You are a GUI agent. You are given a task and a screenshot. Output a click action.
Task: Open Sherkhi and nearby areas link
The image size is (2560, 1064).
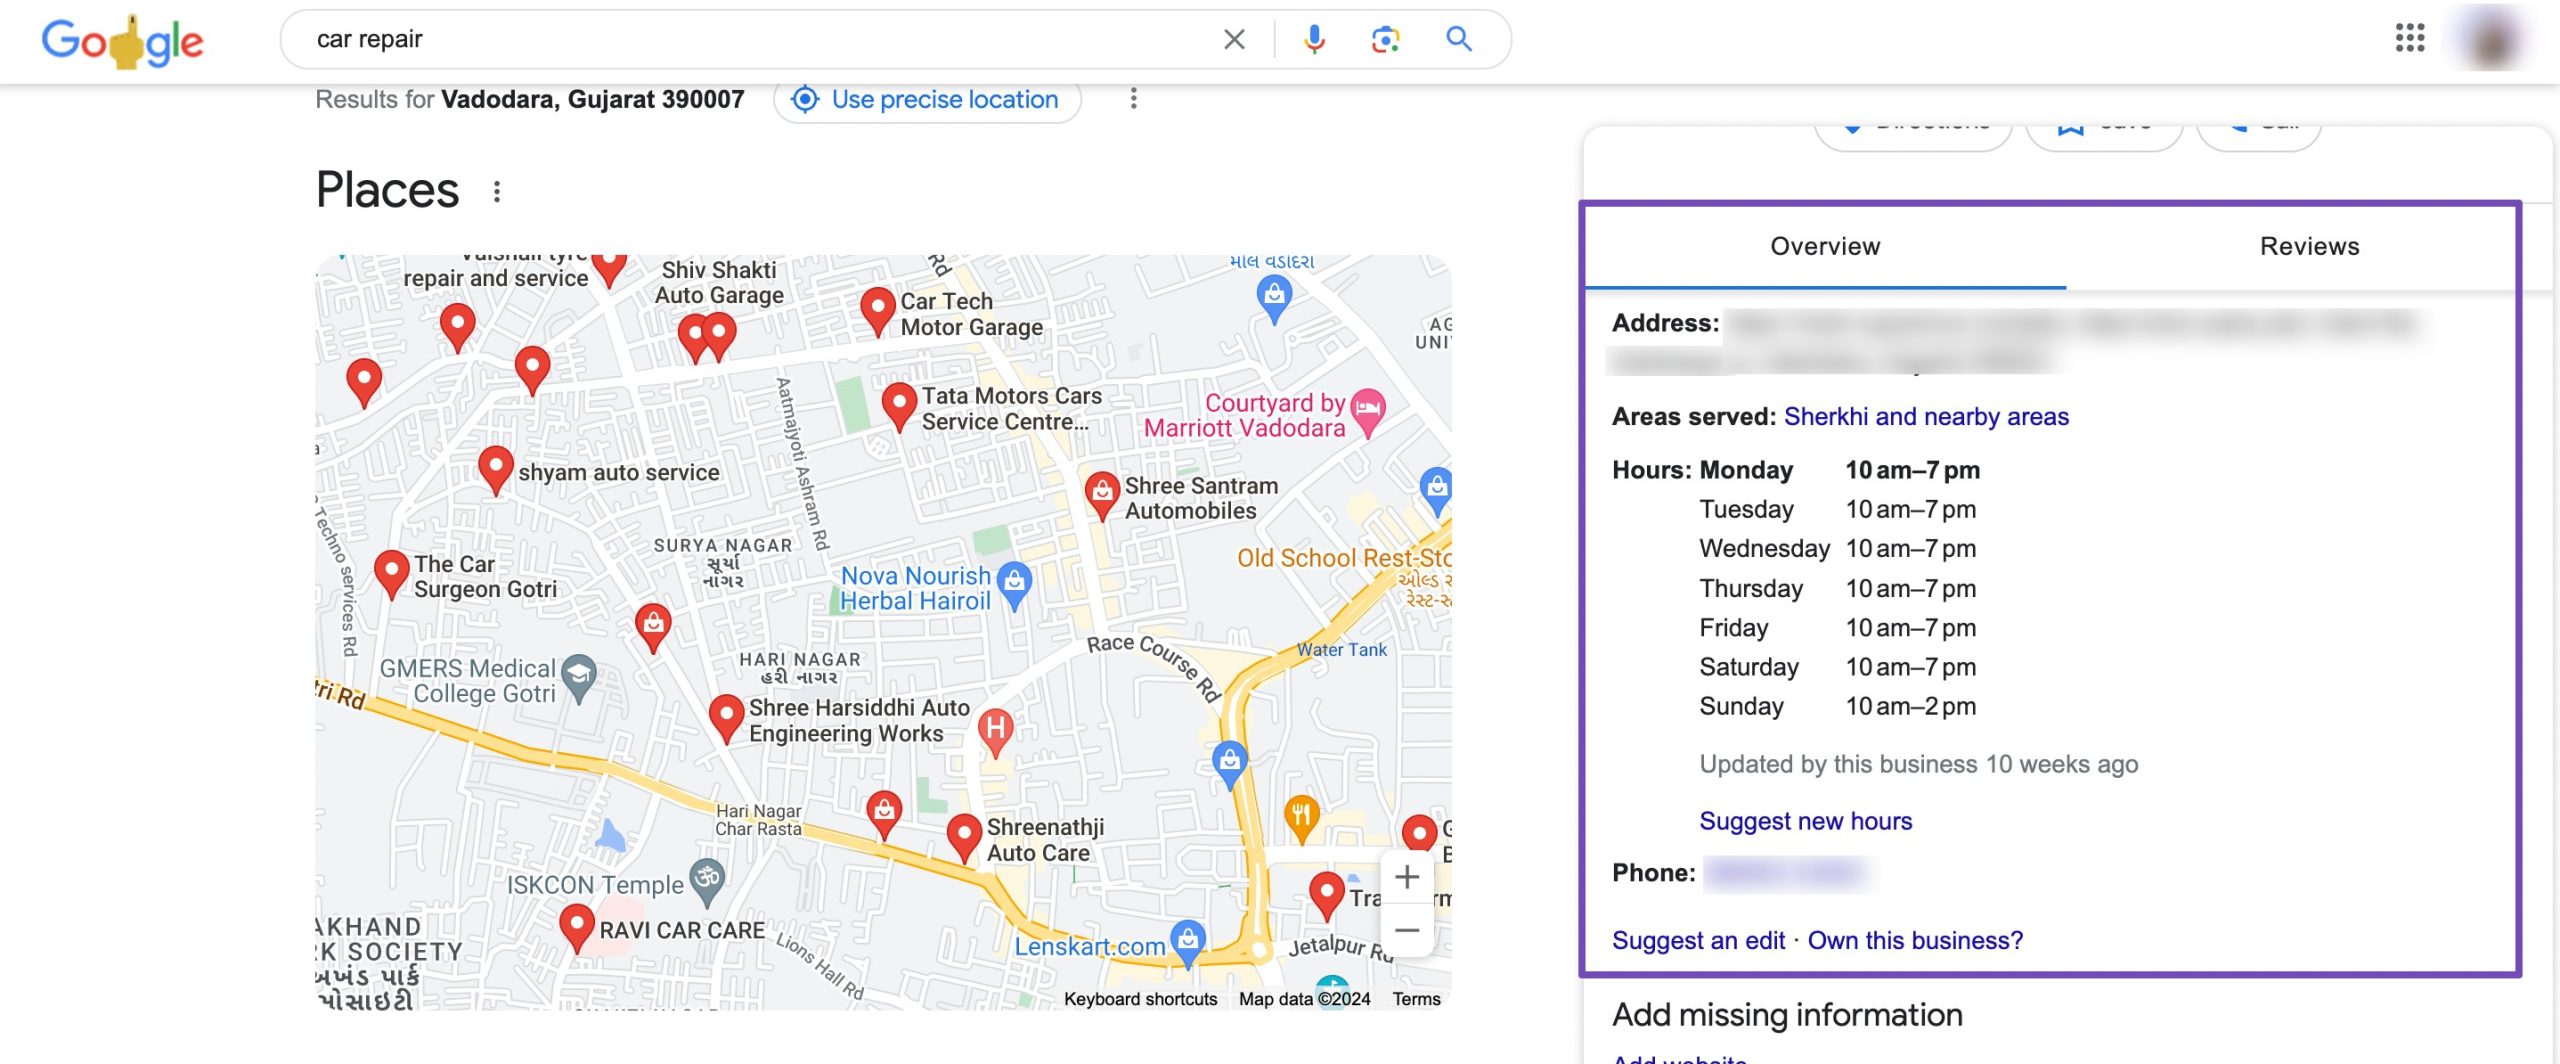pos(1926,416)
